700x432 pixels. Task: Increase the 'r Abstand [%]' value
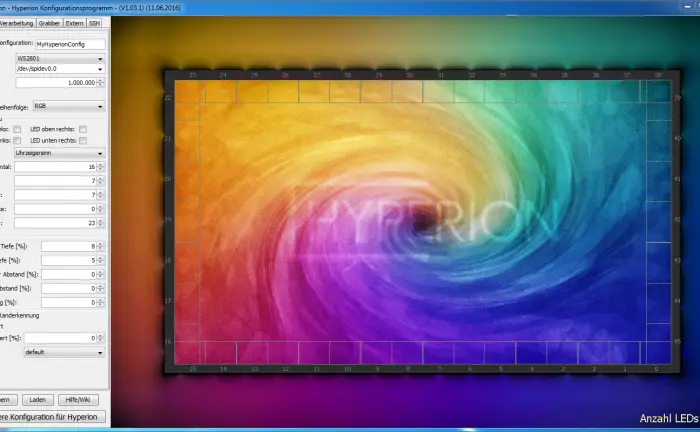point(101,272)
